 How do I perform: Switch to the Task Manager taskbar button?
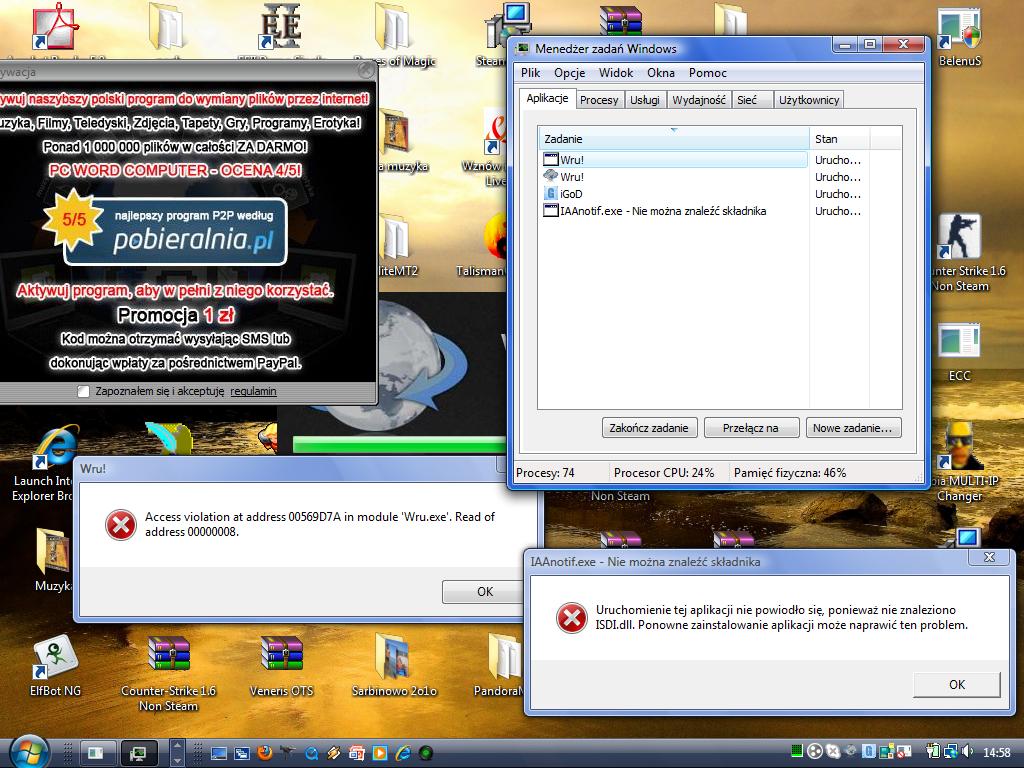(x=138, y=752)
